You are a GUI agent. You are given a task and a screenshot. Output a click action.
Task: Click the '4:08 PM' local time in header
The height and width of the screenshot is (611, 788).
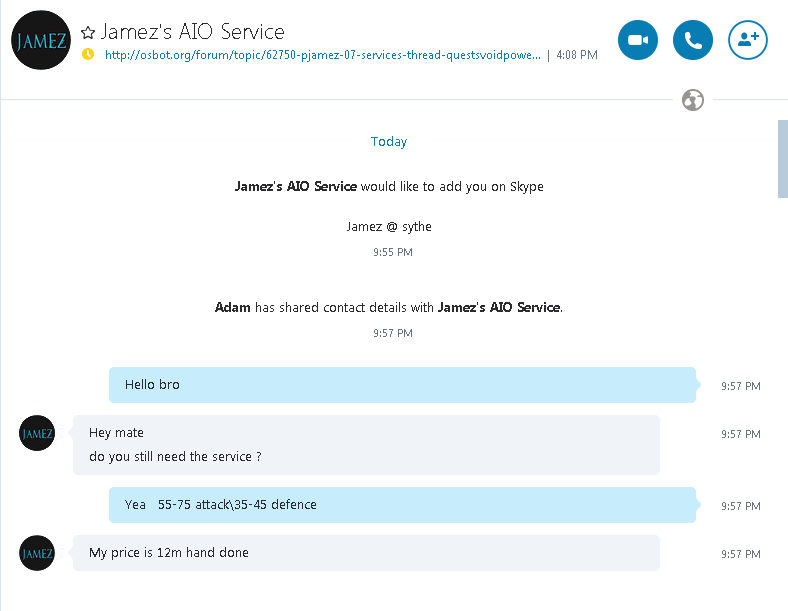point(577,55)
